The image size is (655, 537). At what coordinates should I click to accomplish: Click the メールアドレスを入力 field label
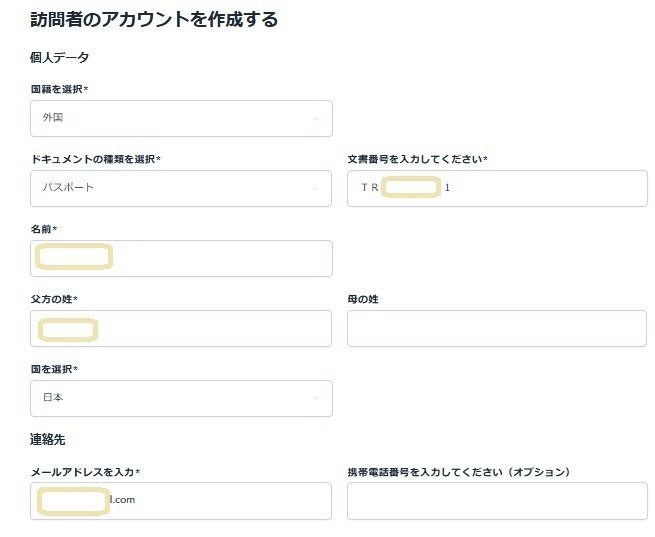[x=85, y=472]
